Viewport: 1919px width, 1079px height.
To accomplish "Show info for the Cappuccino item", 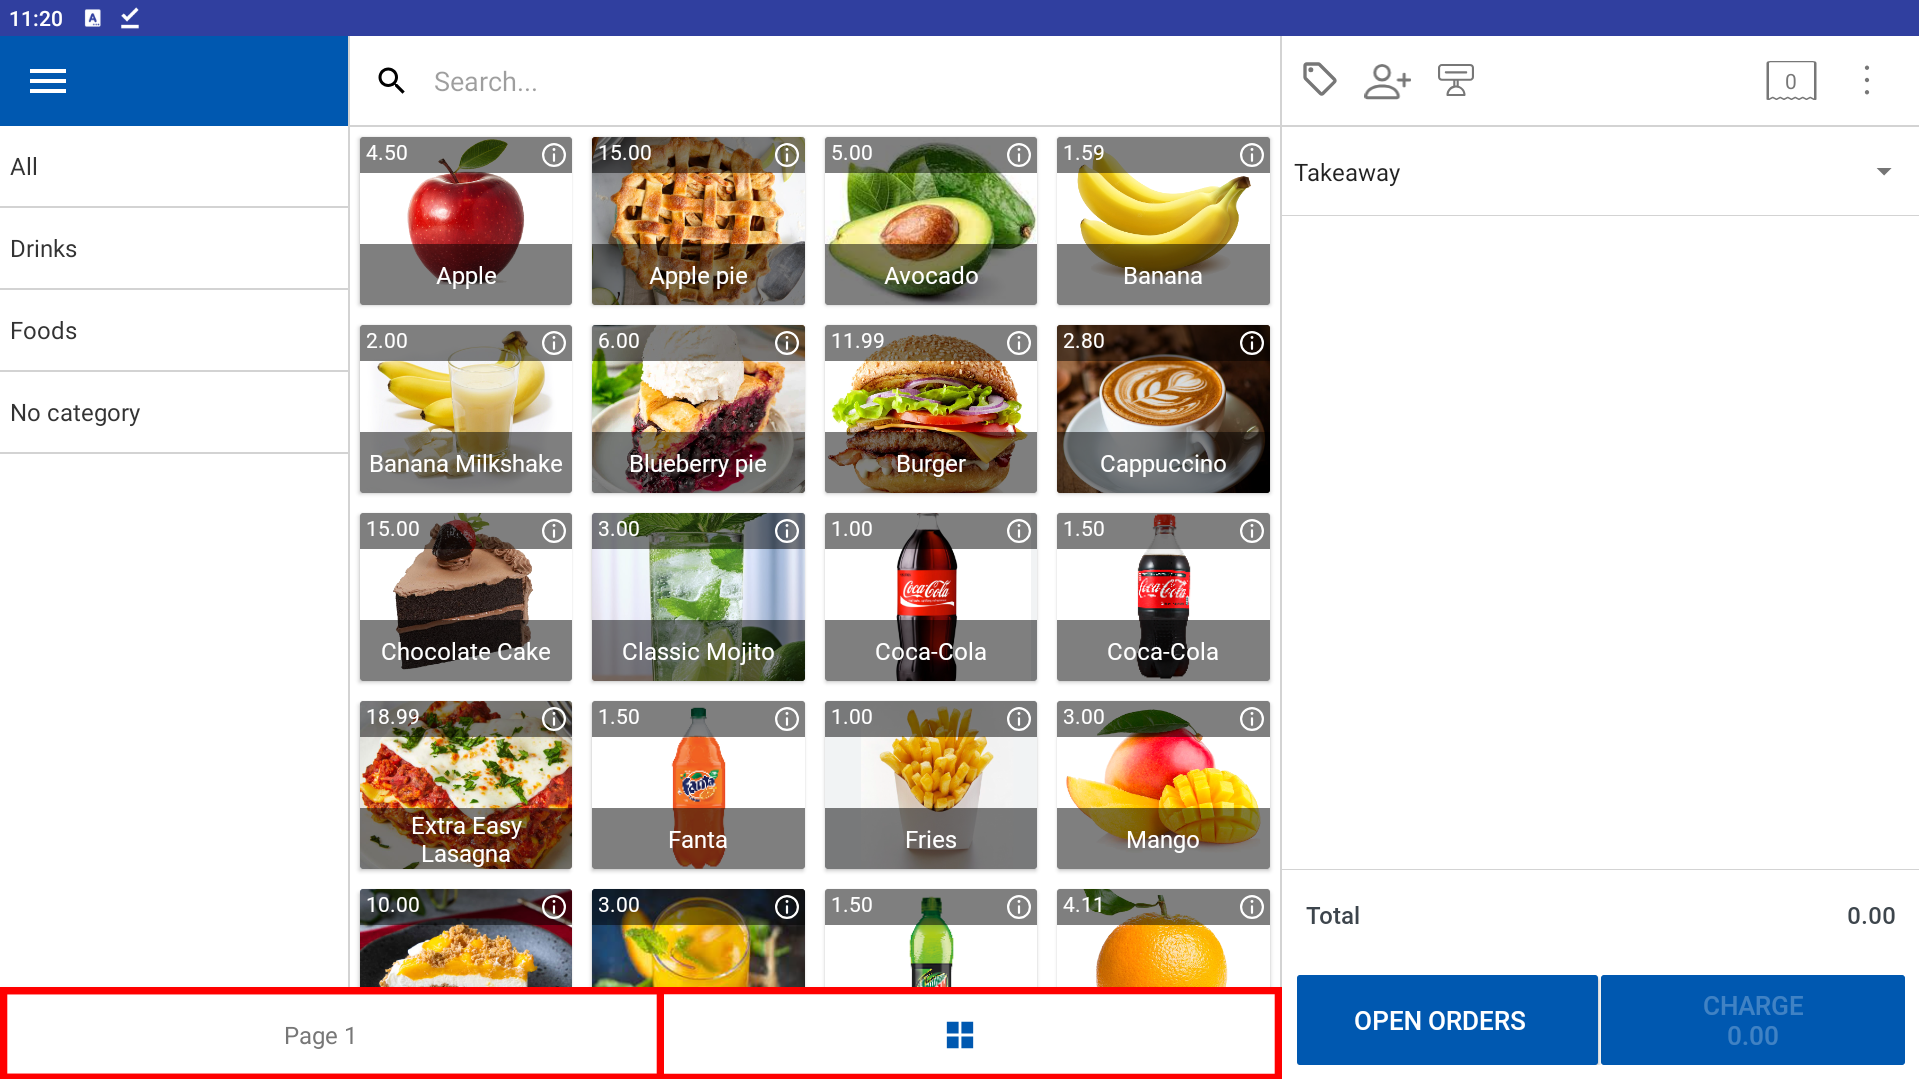I will click(x=1251, y=343).
